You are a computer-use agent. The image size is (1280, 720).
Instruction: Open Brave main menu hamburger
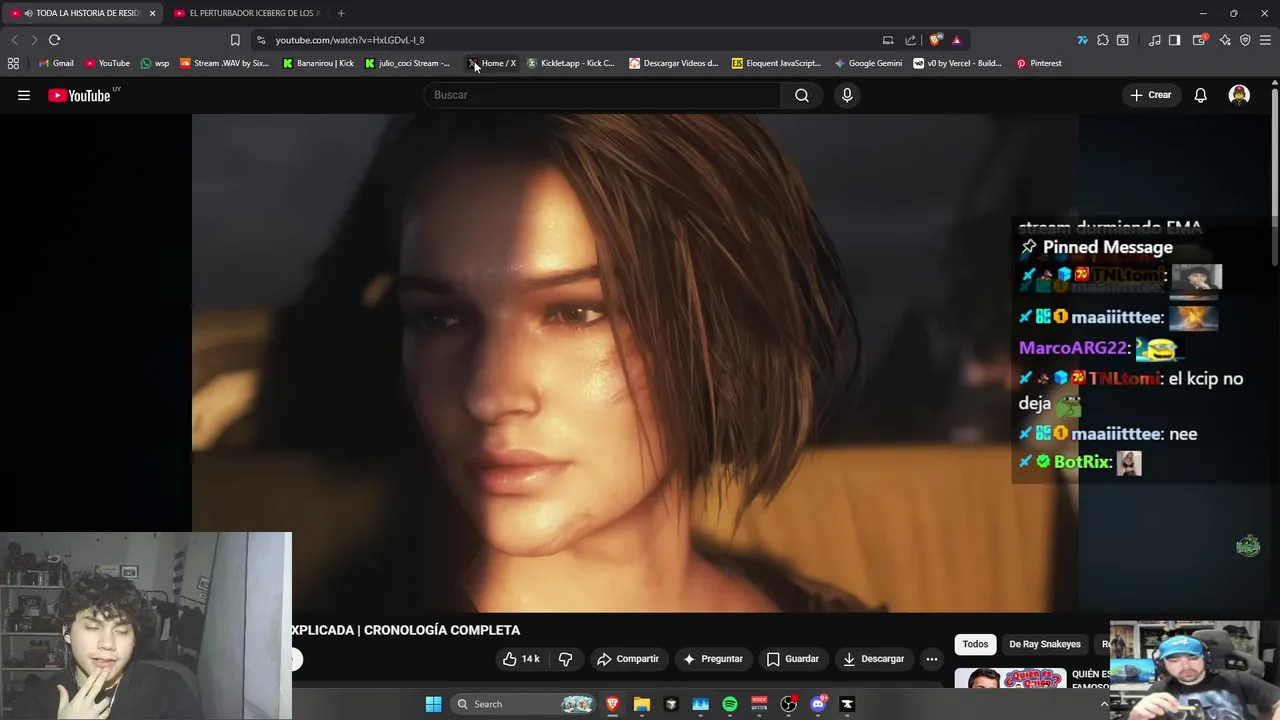coord(1266,40)
